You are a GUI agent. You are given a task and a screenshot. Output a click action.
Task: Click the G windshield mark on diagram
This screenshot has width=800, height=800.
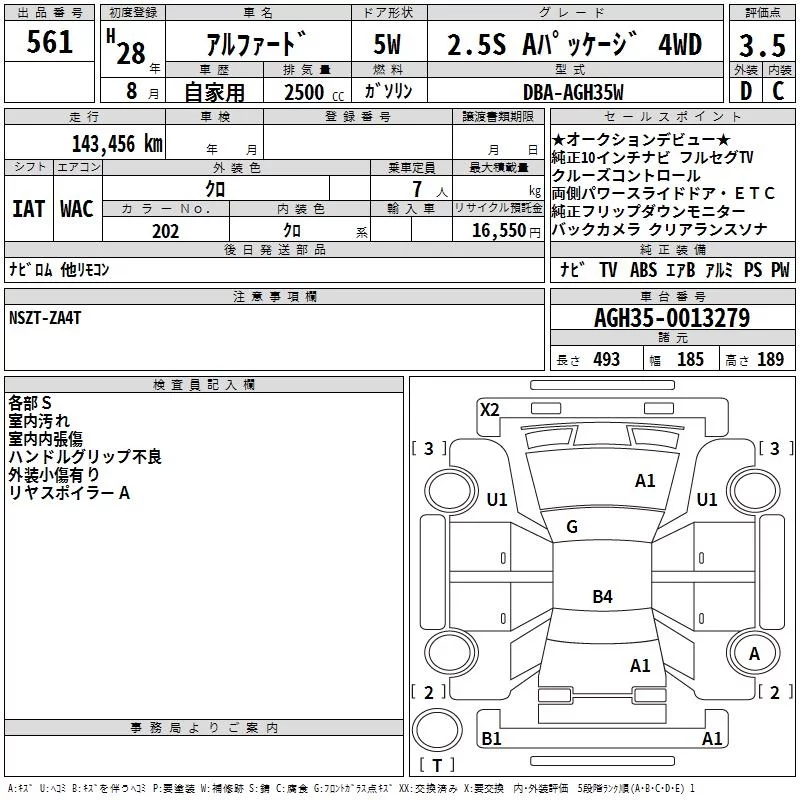572,527
